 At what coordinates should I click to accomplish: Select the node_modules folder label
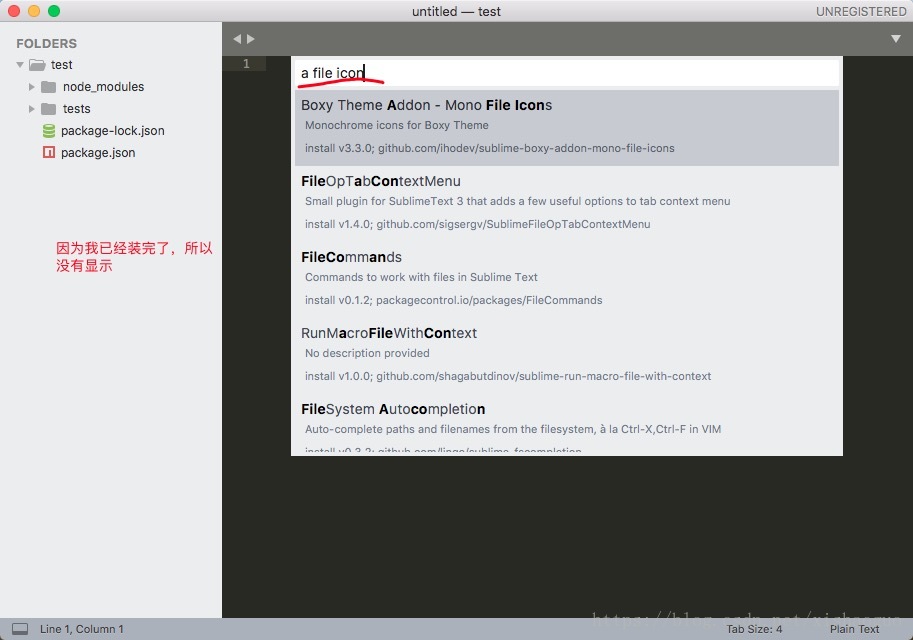pos(104,87)
